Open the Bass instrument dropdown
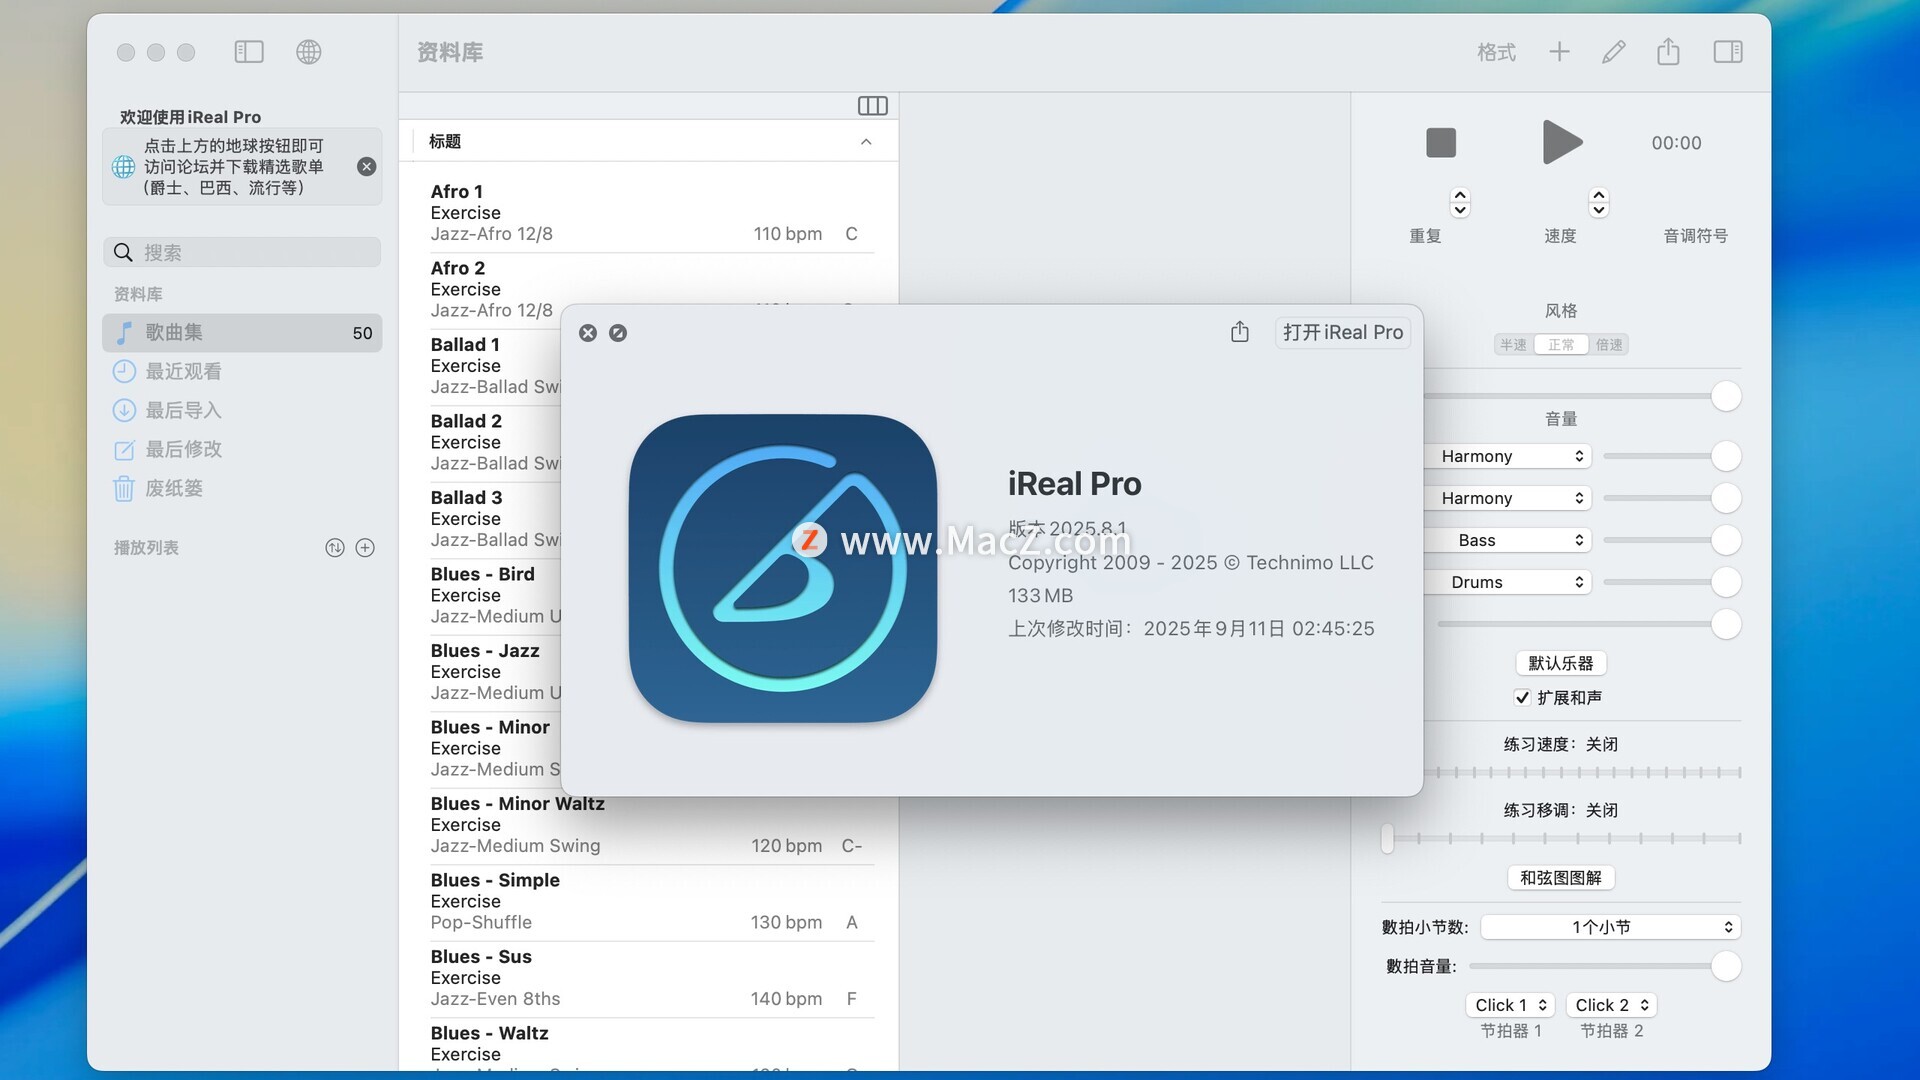 pos(1507,540)
